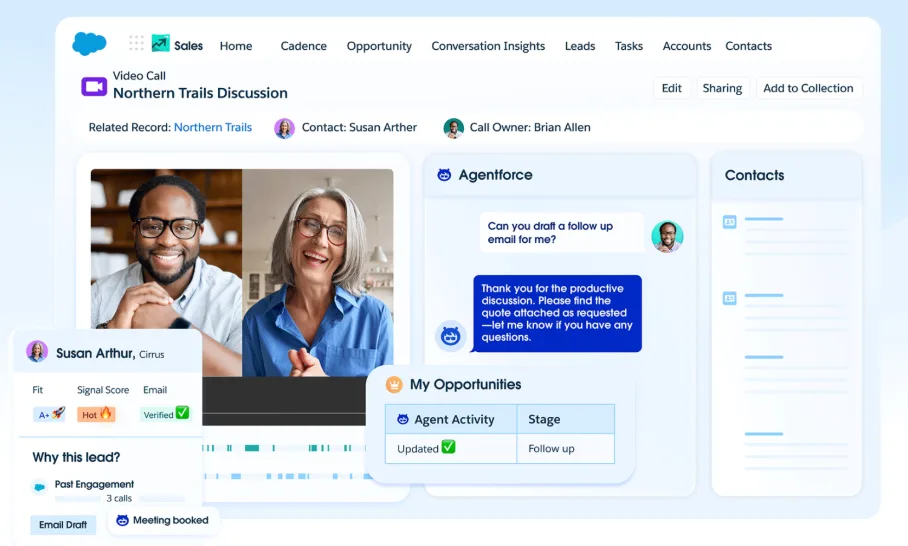Click the Agent Activity column header
The height and width of the screenshot is (546, 908).
(x=451, y=419)
